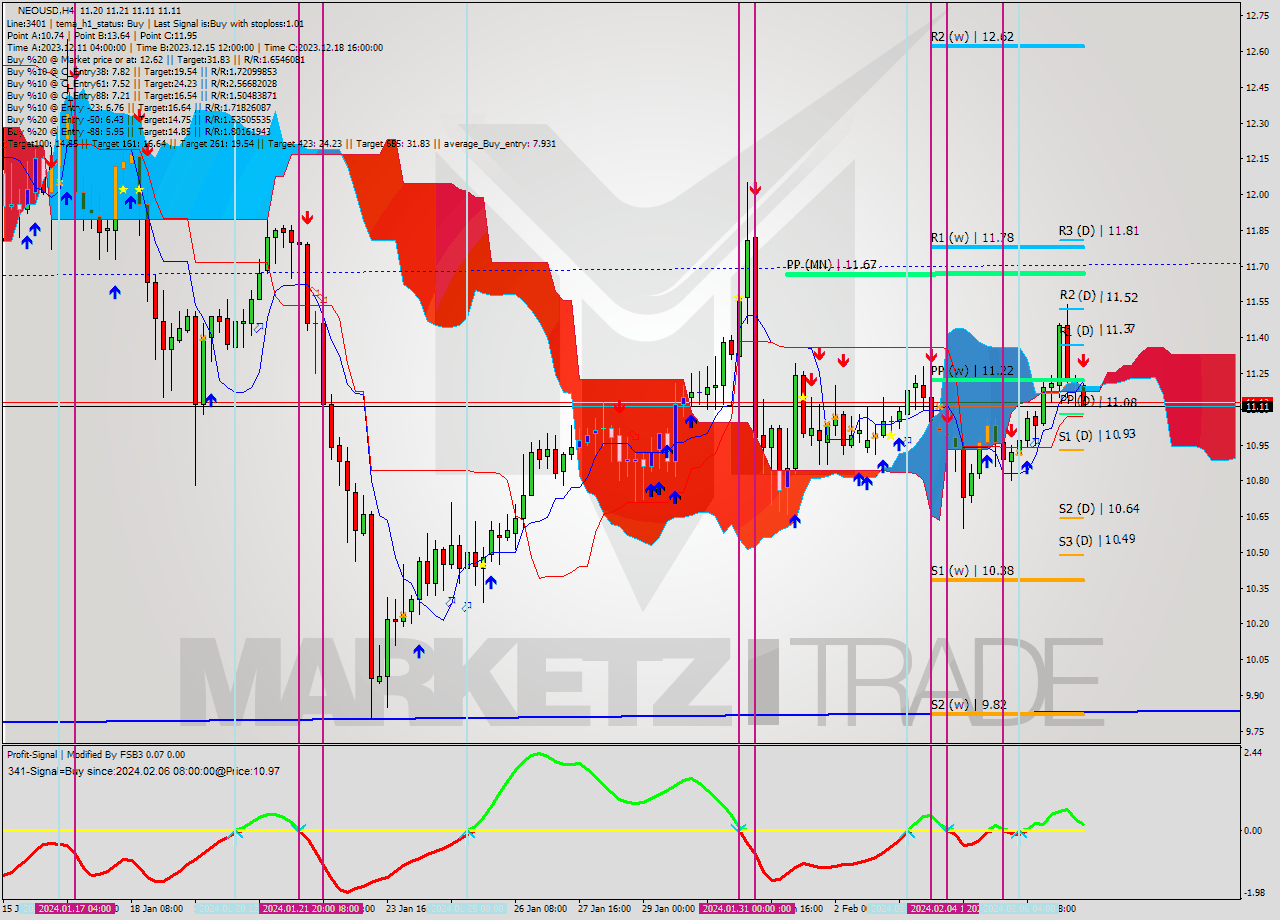Click the 'Point A:10.74 | Point B:13.64' line

pos(101,35)
